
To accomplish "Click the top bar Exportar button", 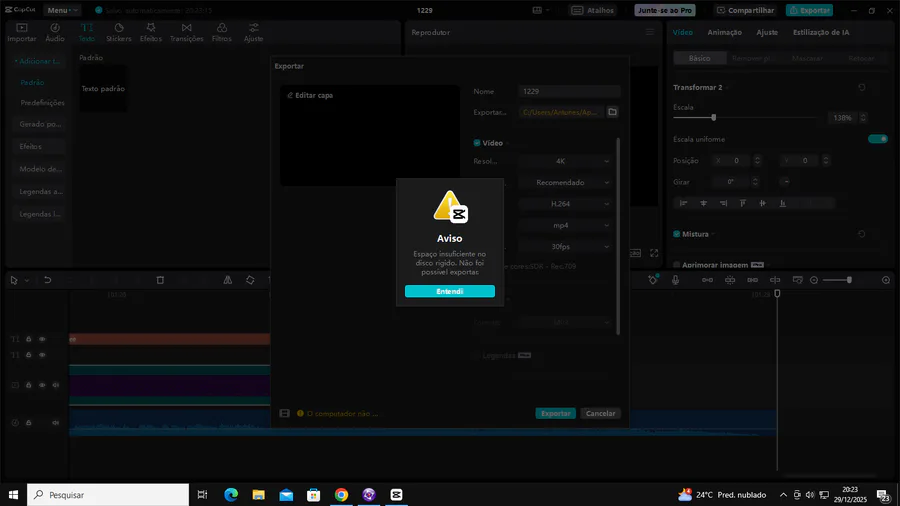I will (809, 10).
